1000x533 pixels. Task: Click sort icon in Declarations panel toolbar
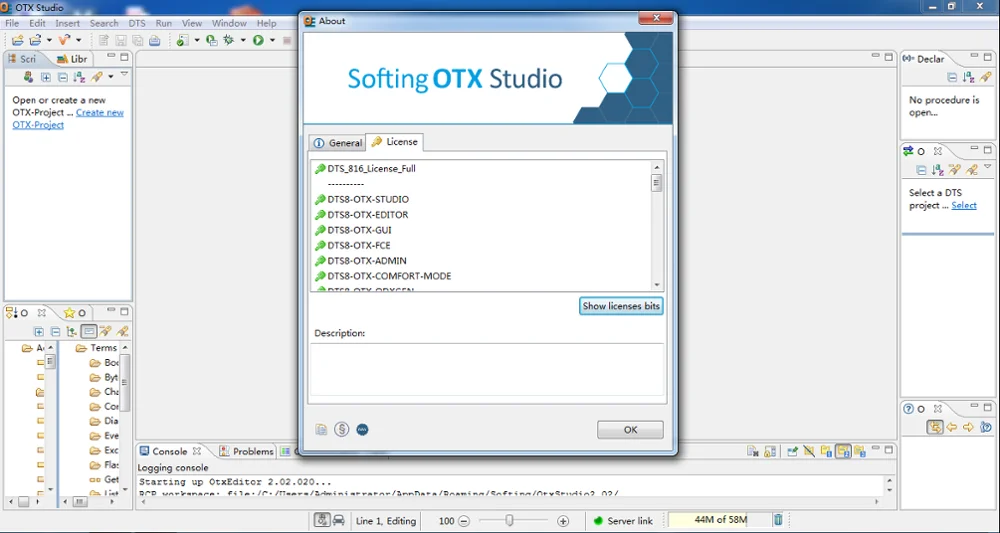[968, 77]
